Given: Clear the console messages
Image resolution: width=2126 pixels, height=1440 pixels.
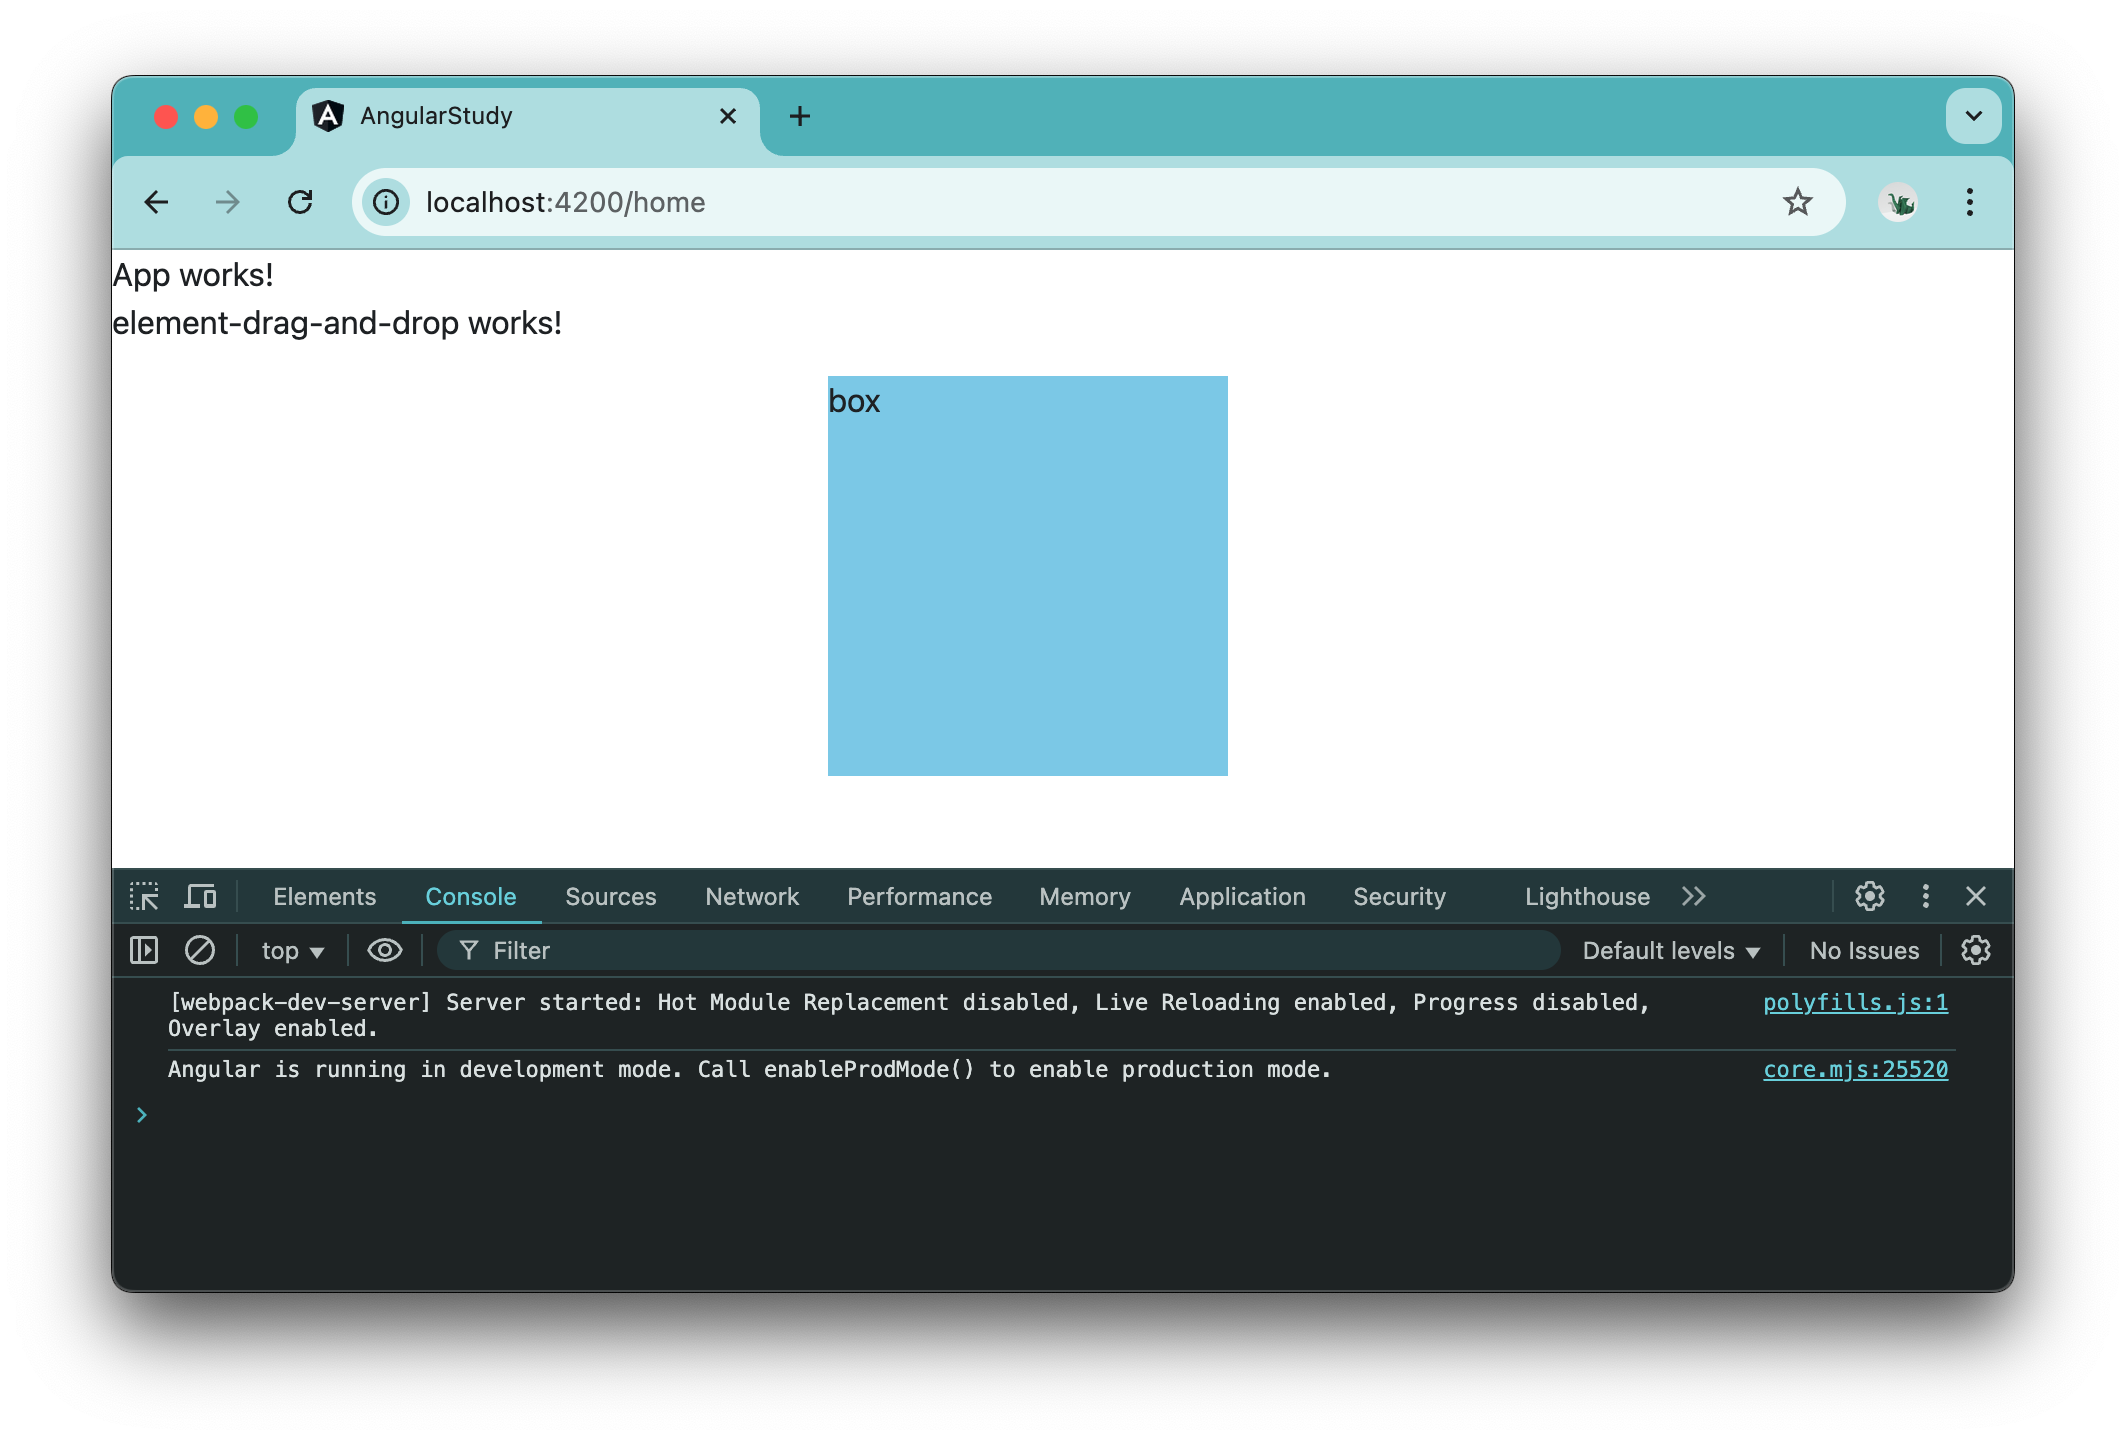Looking at the screenshot, I should (x=200, y=950).
